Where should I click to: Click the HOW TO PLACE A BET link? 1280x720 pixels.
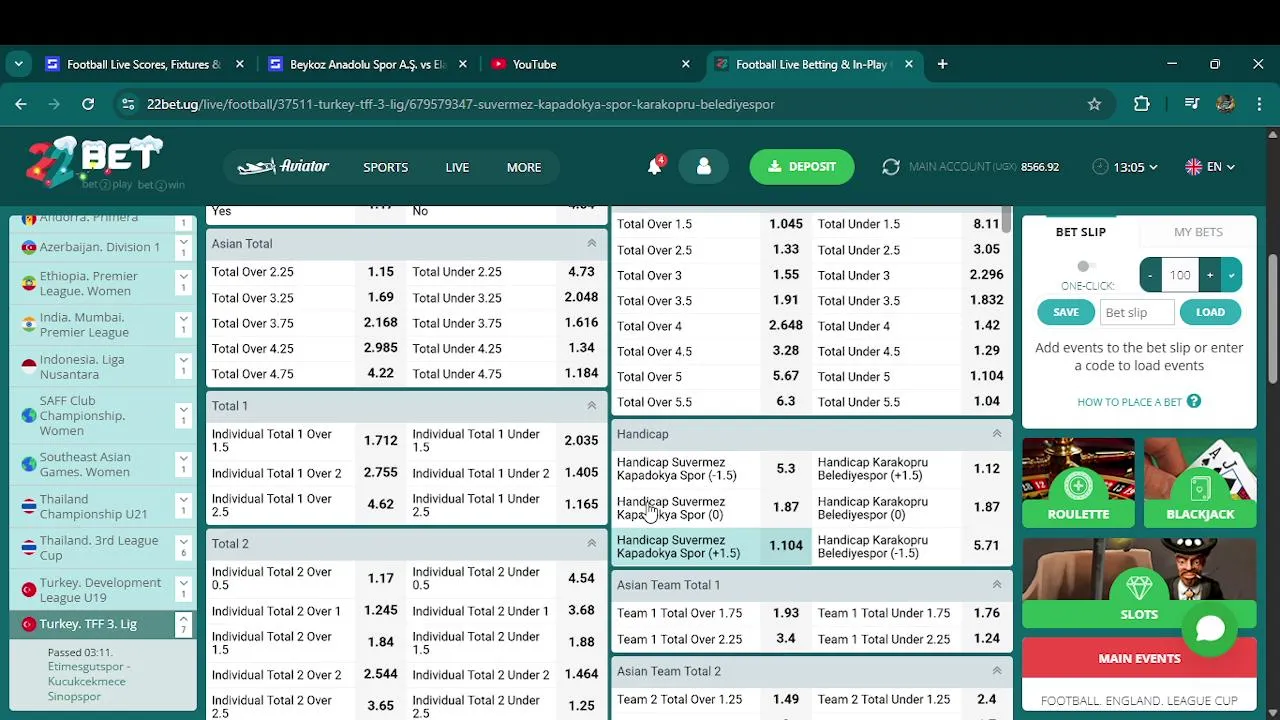pyautogui.click(x=1130, y=402)
